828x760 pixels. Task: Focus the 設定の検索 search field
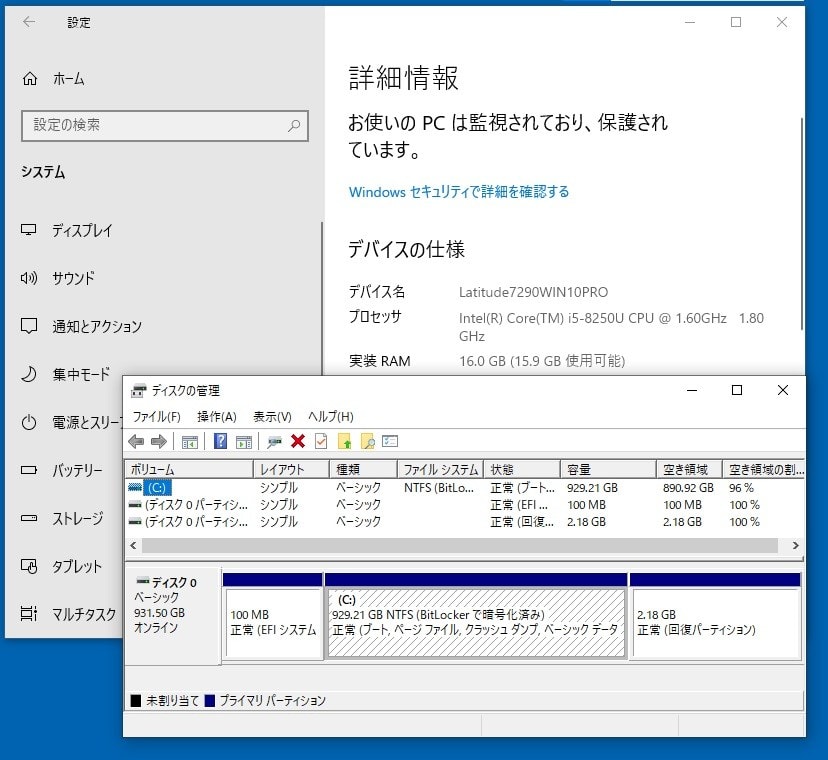(165, 126)
